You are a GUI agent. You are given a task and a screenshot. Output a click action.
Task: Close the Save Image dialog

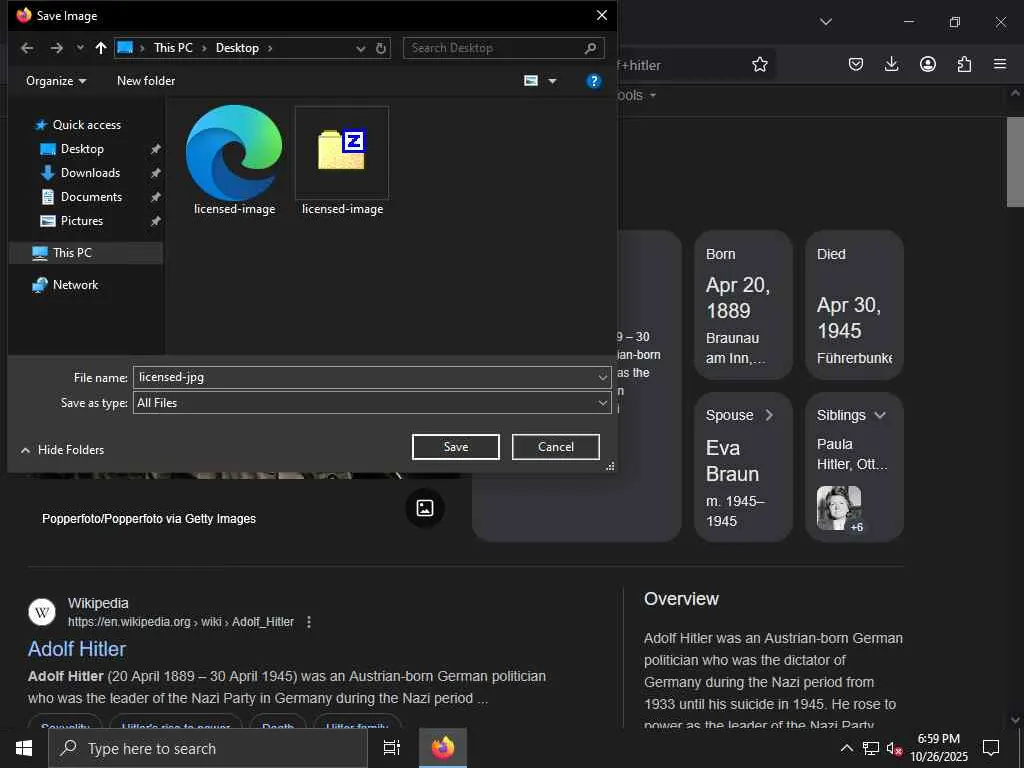[601, 15]
